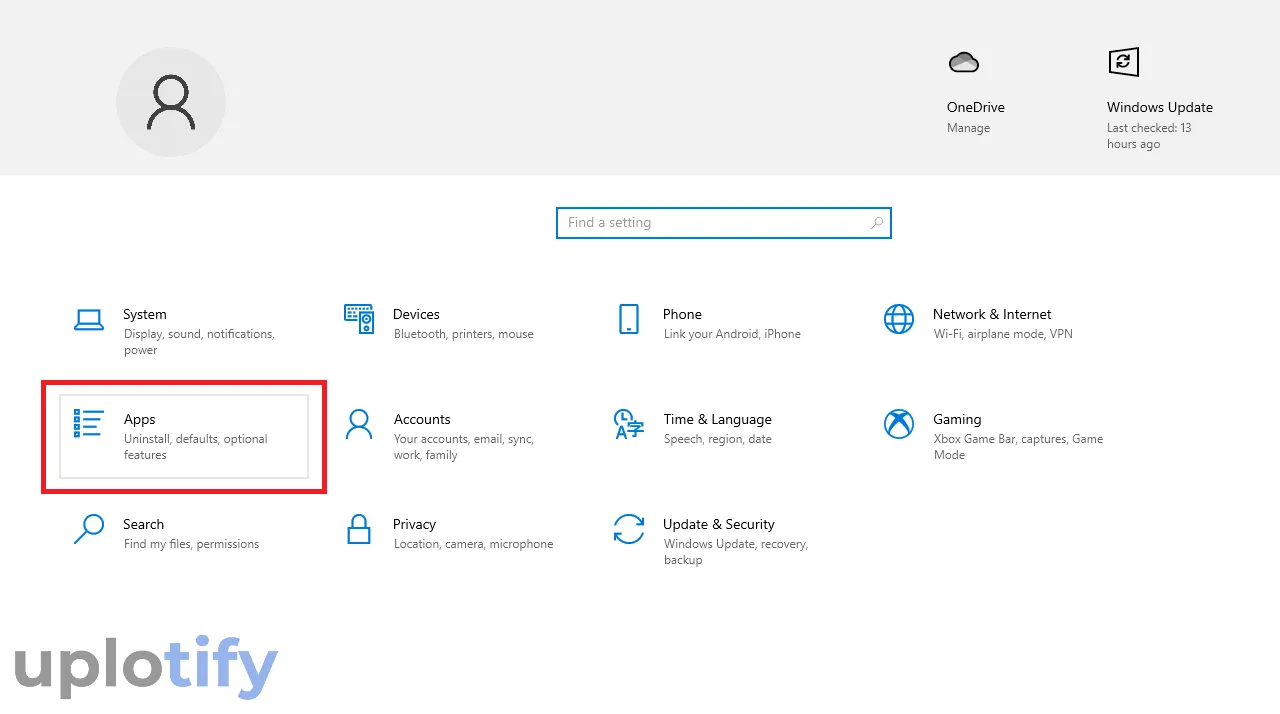The height and width of the screenshot is (714, 1280).
Task: Click the Apps list icon
Action: point(89,423)
